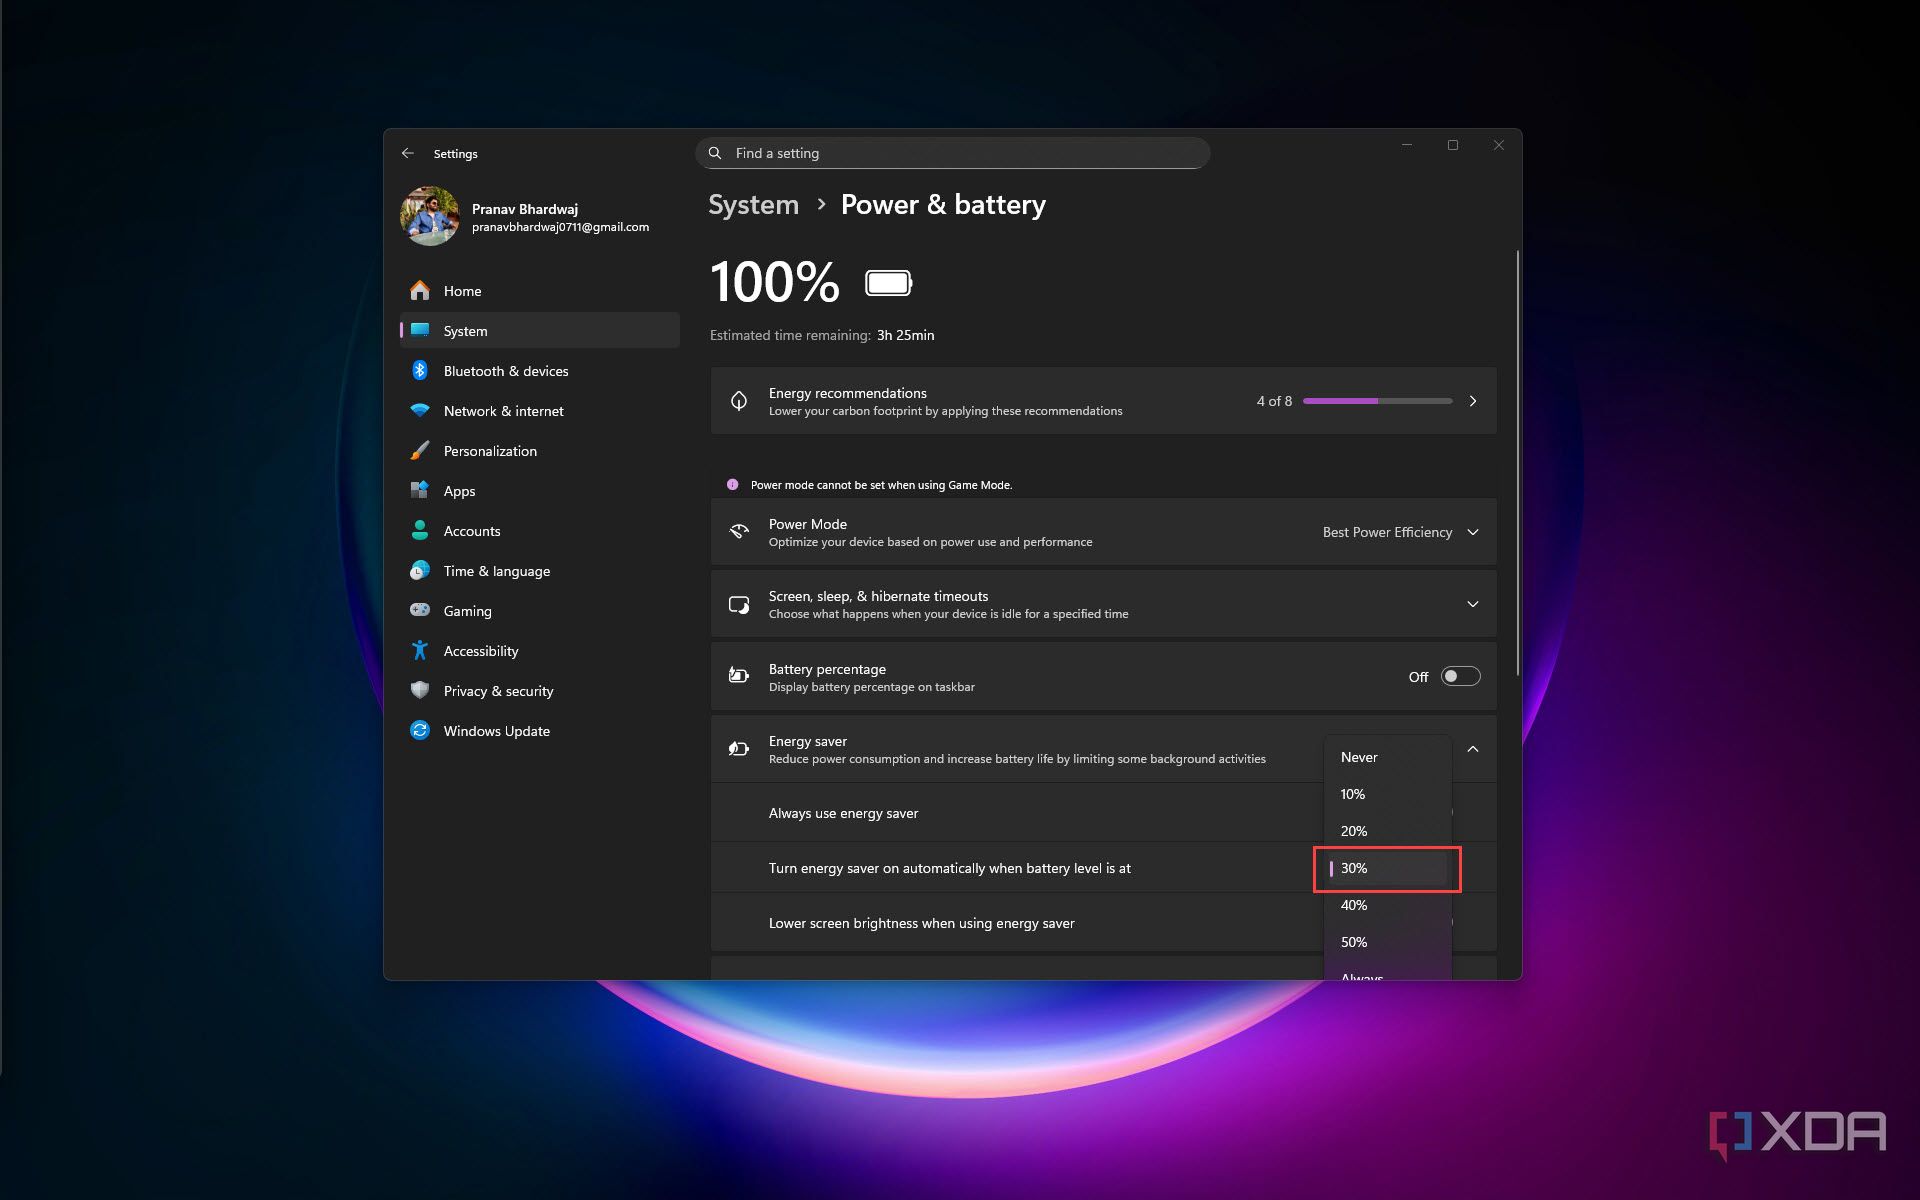
Task: Open Energy recommendations chevron arrow
Action: coord(1472,401)
